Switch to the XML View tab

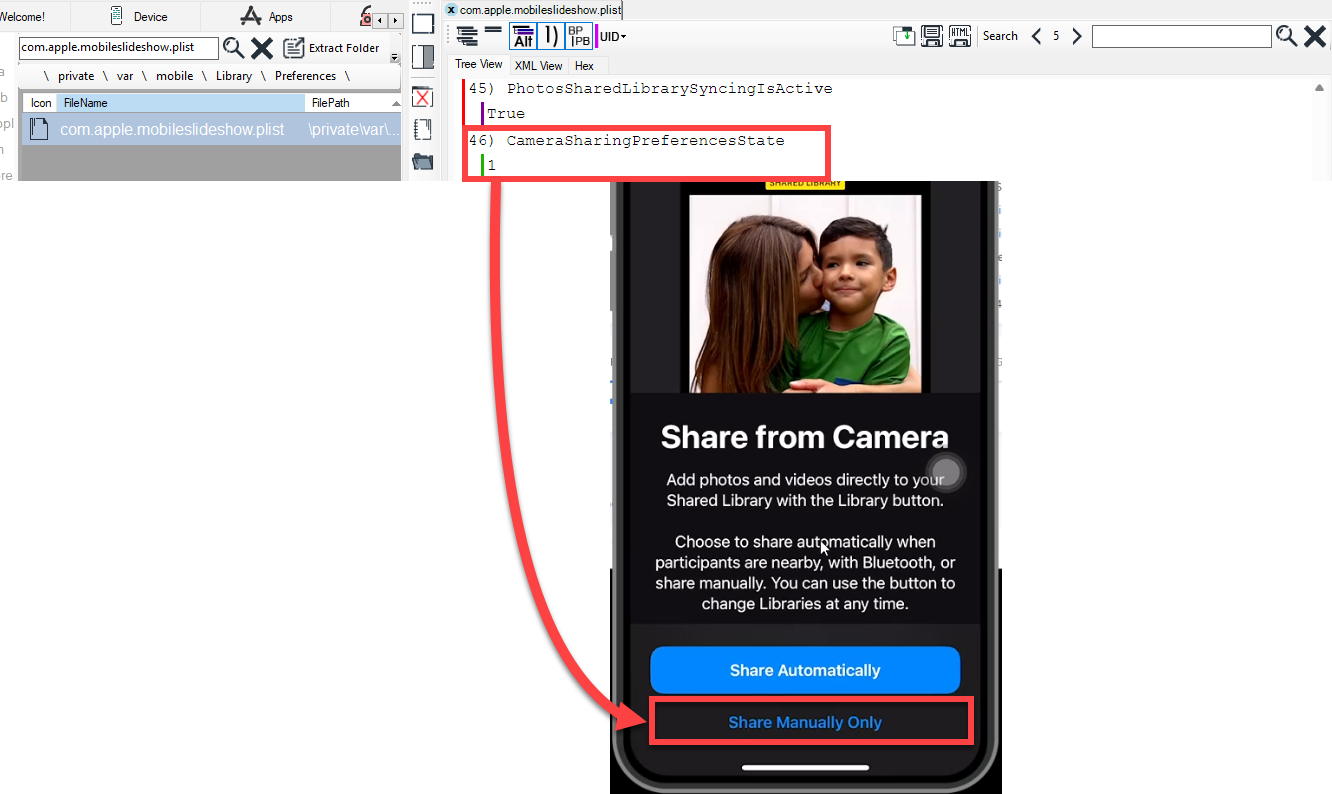point(538,66)
